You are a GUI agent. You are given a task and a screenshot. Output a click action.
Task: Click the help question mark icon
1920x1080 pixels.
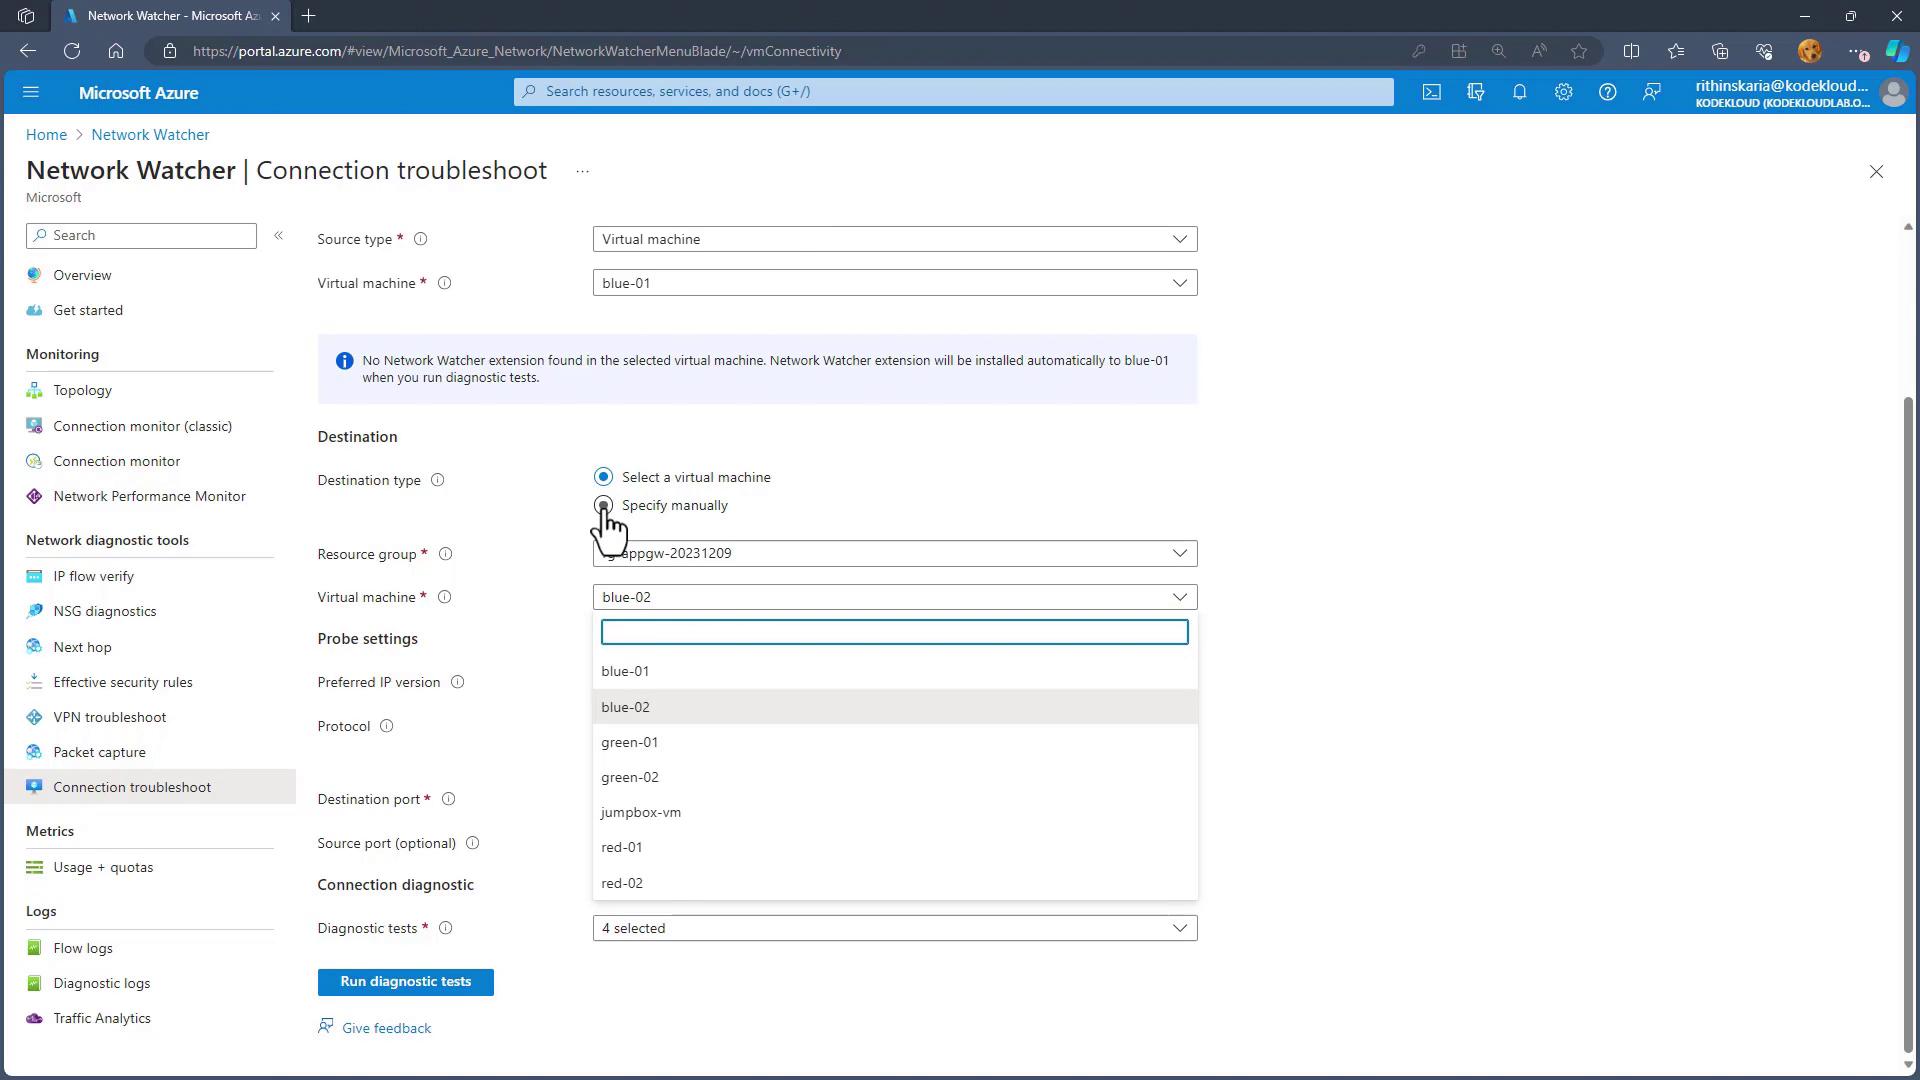[1607, 92]
